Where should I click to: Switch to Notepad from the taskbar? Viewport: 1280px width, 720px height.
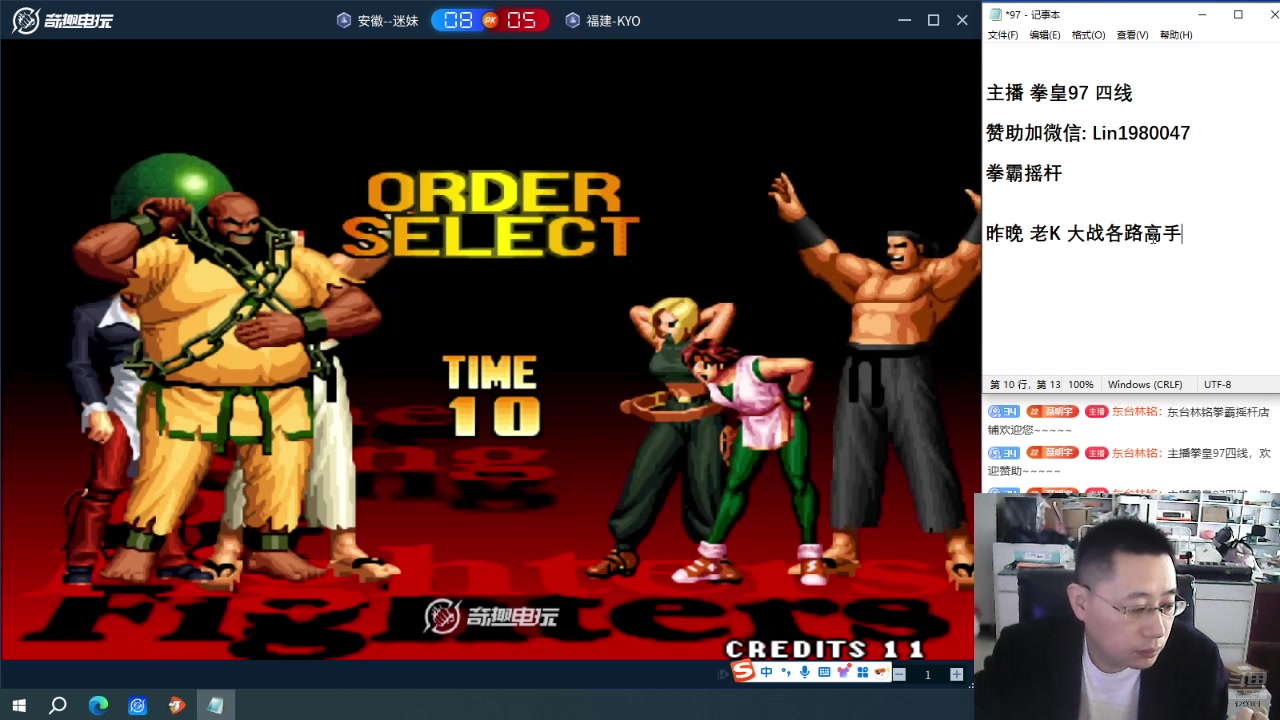point(216,705)
